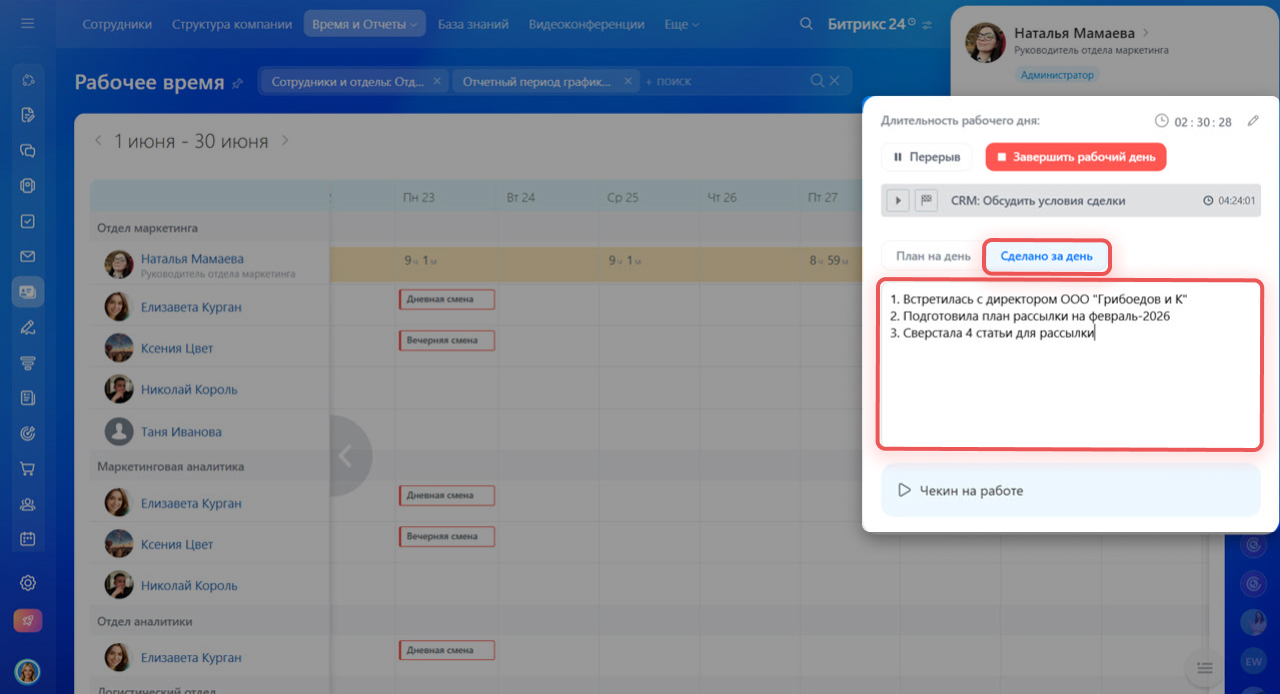The image size is (1280, 694).
Task: Click the Маркетинговая аналитика group header
Action: point(170,466)
